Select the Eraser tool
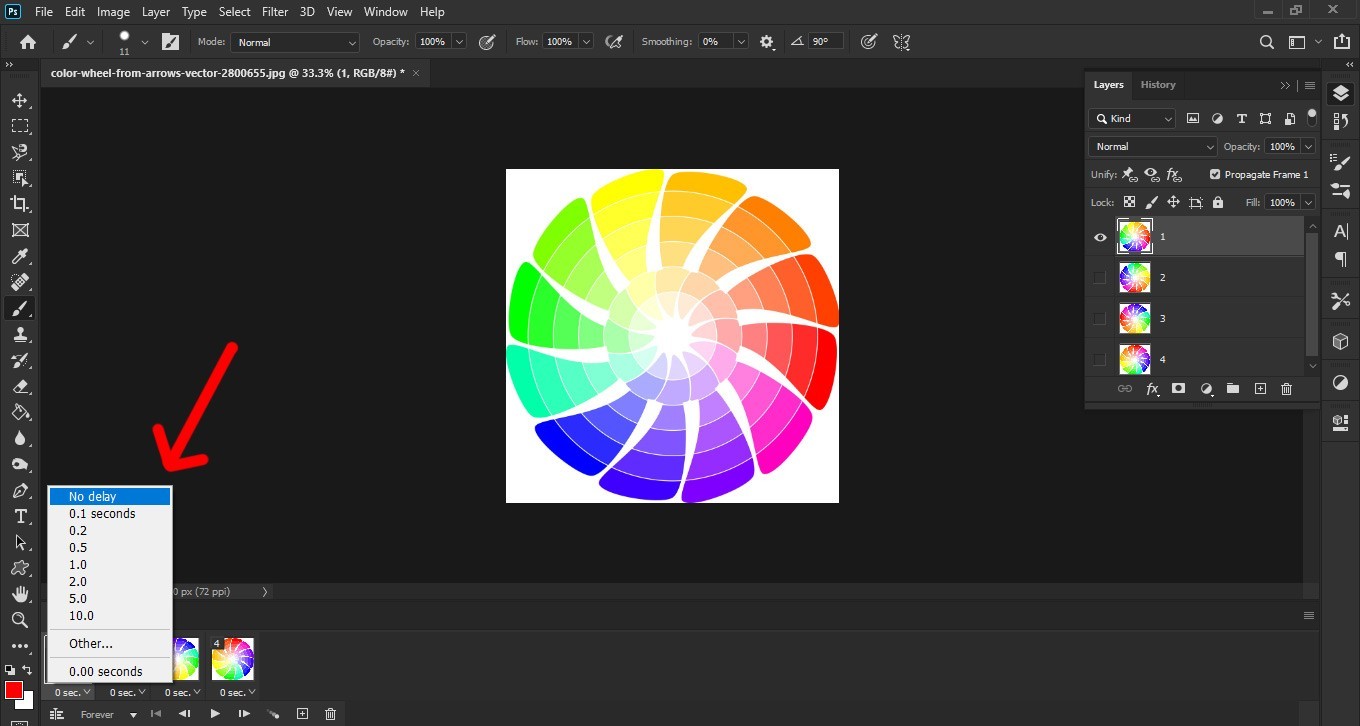 [19, 386]
